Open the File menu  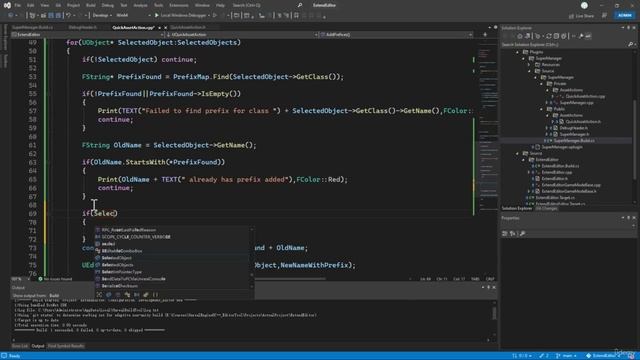pyautogui.click(x=18, y=5)
